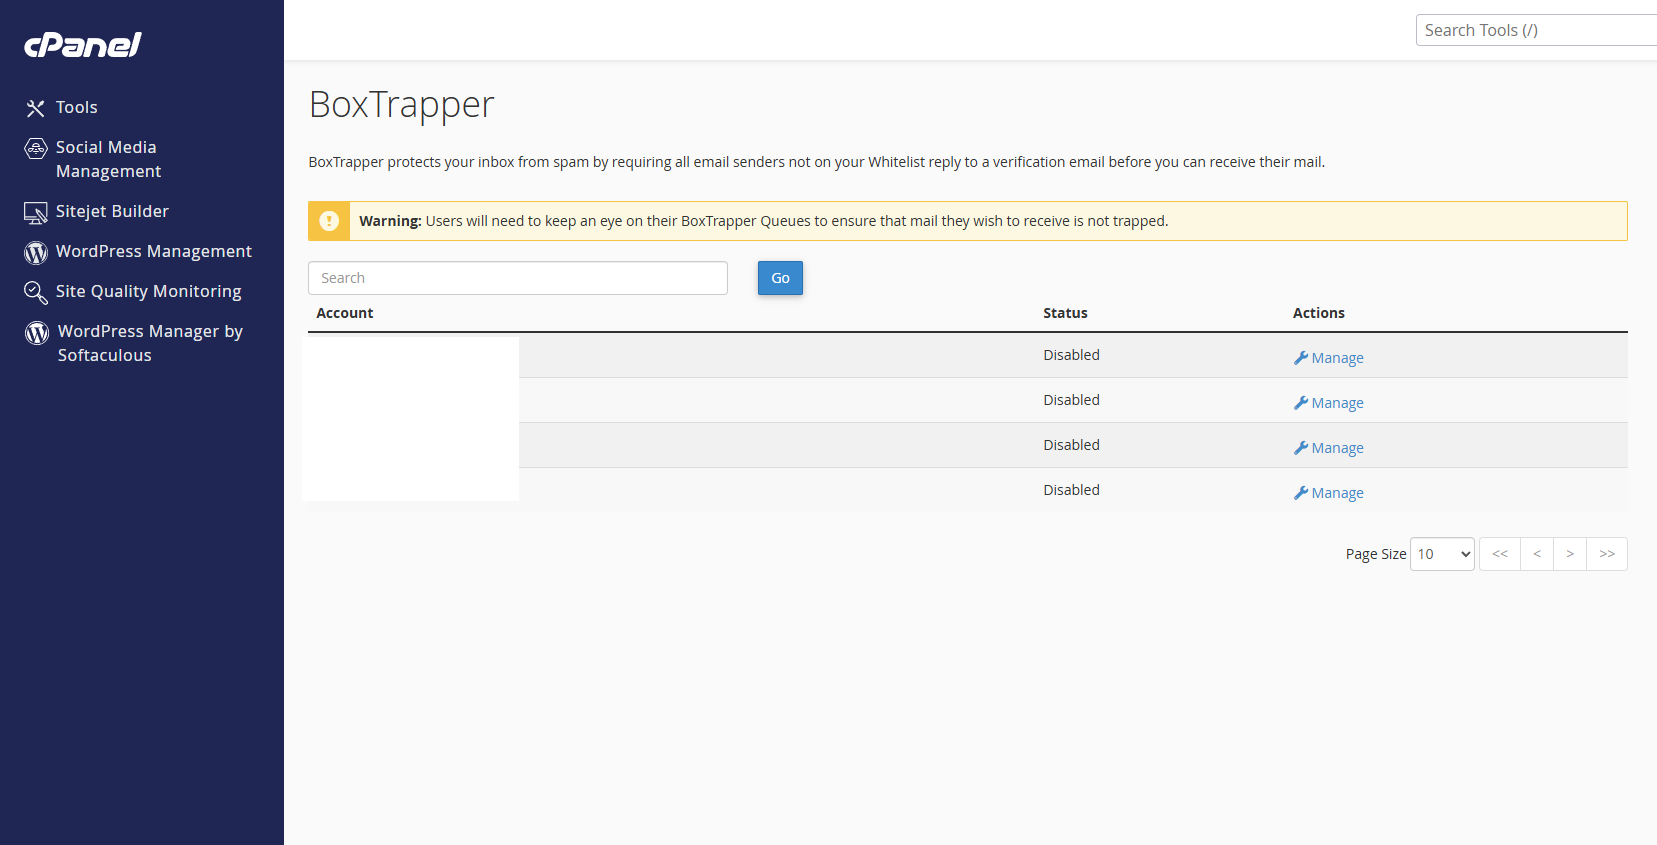Focus the Search Tools box
This screenshot has width=1657, height=845.
[x=1536, y=30]
